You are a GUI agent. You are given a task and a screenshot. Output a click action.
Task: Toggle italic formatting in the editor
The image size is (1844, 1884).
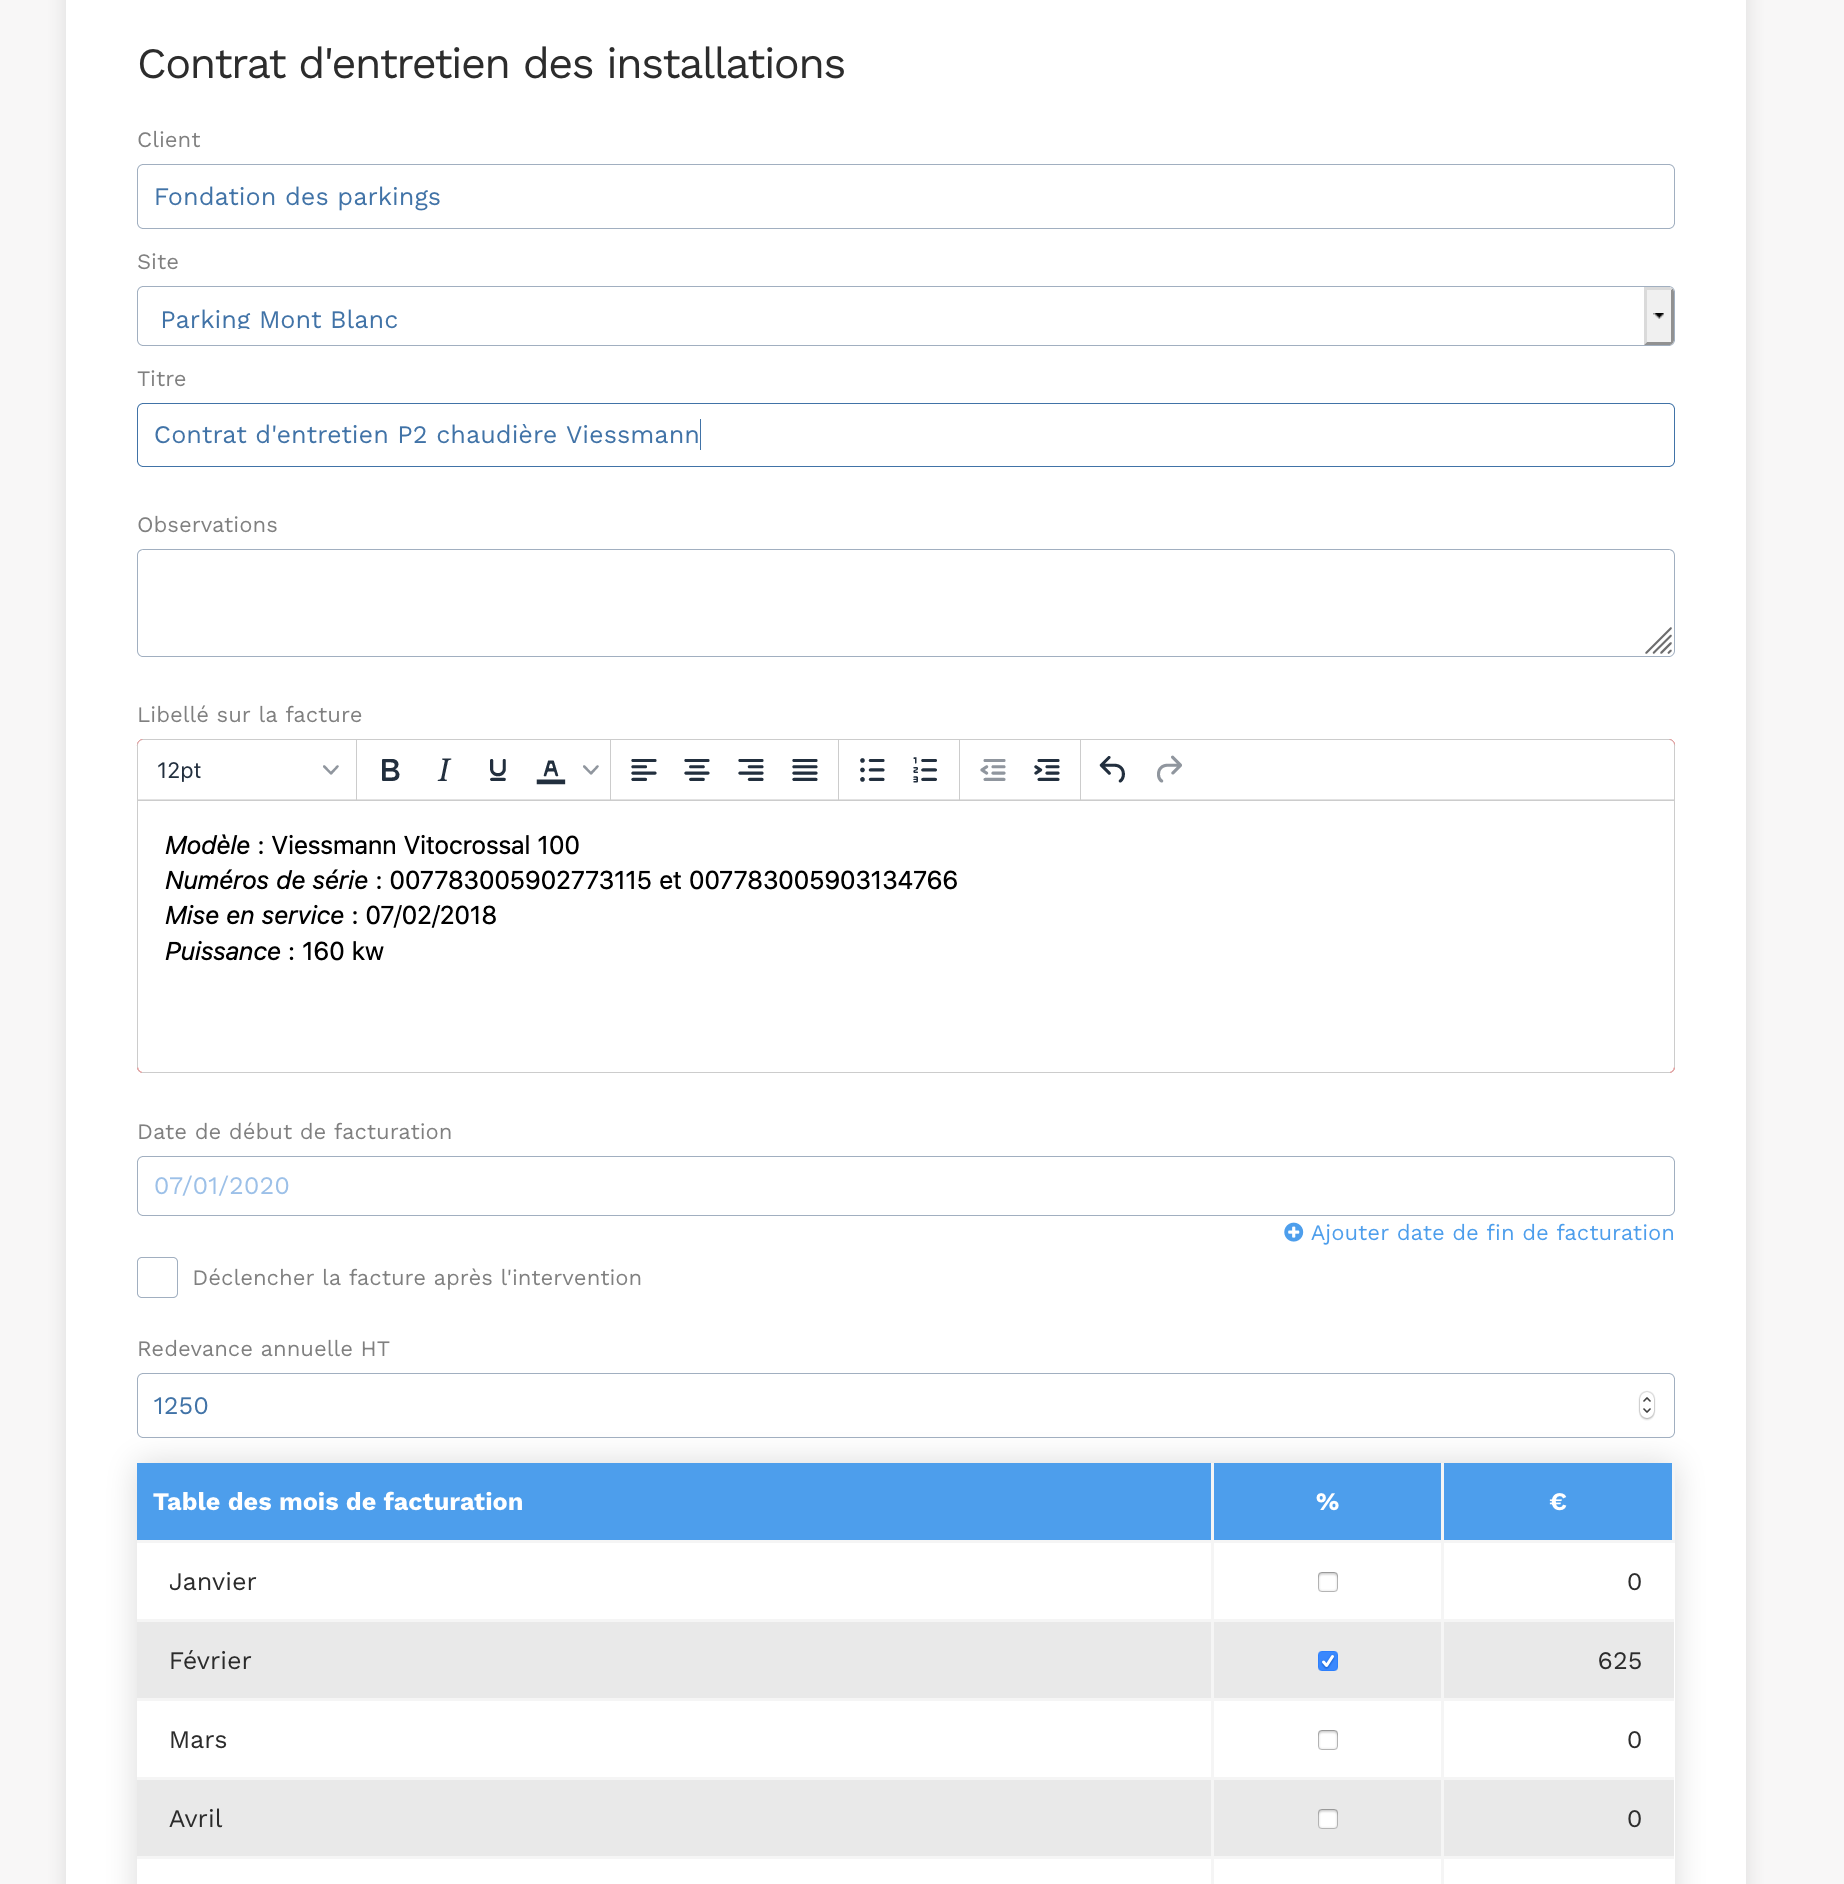[x=444, y=770]
